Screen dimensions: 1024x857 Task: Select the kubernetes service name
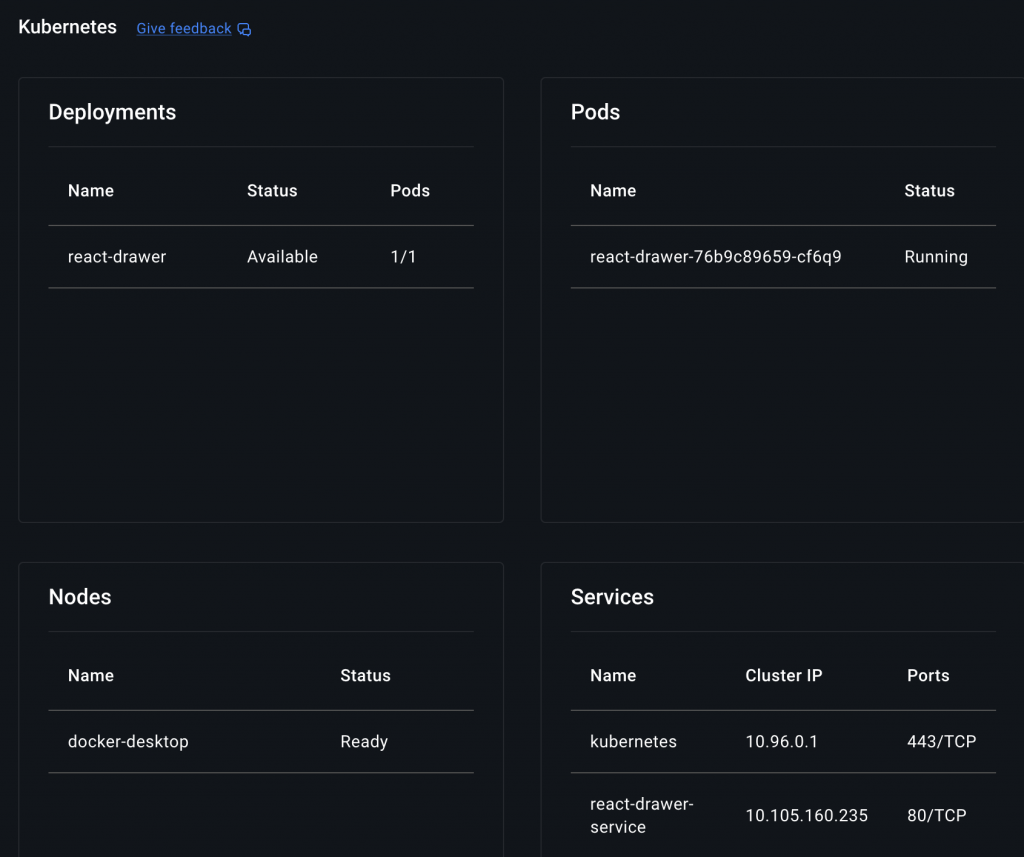[x=633, y=742]
